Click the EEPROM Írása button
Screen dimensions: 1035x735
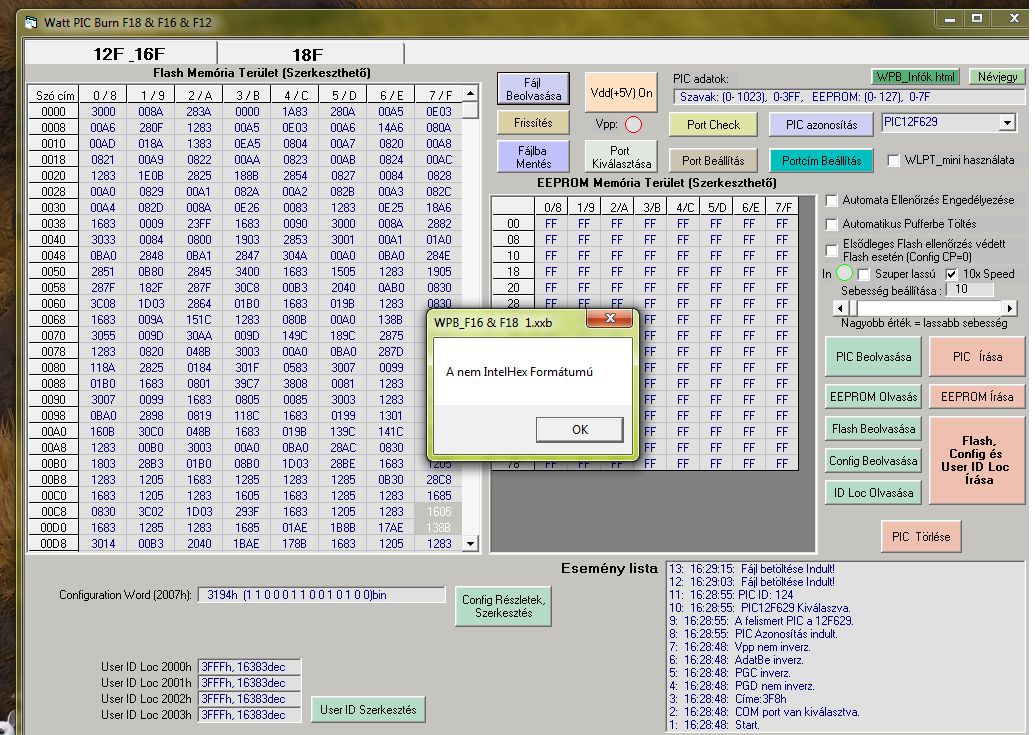point(977,397)
